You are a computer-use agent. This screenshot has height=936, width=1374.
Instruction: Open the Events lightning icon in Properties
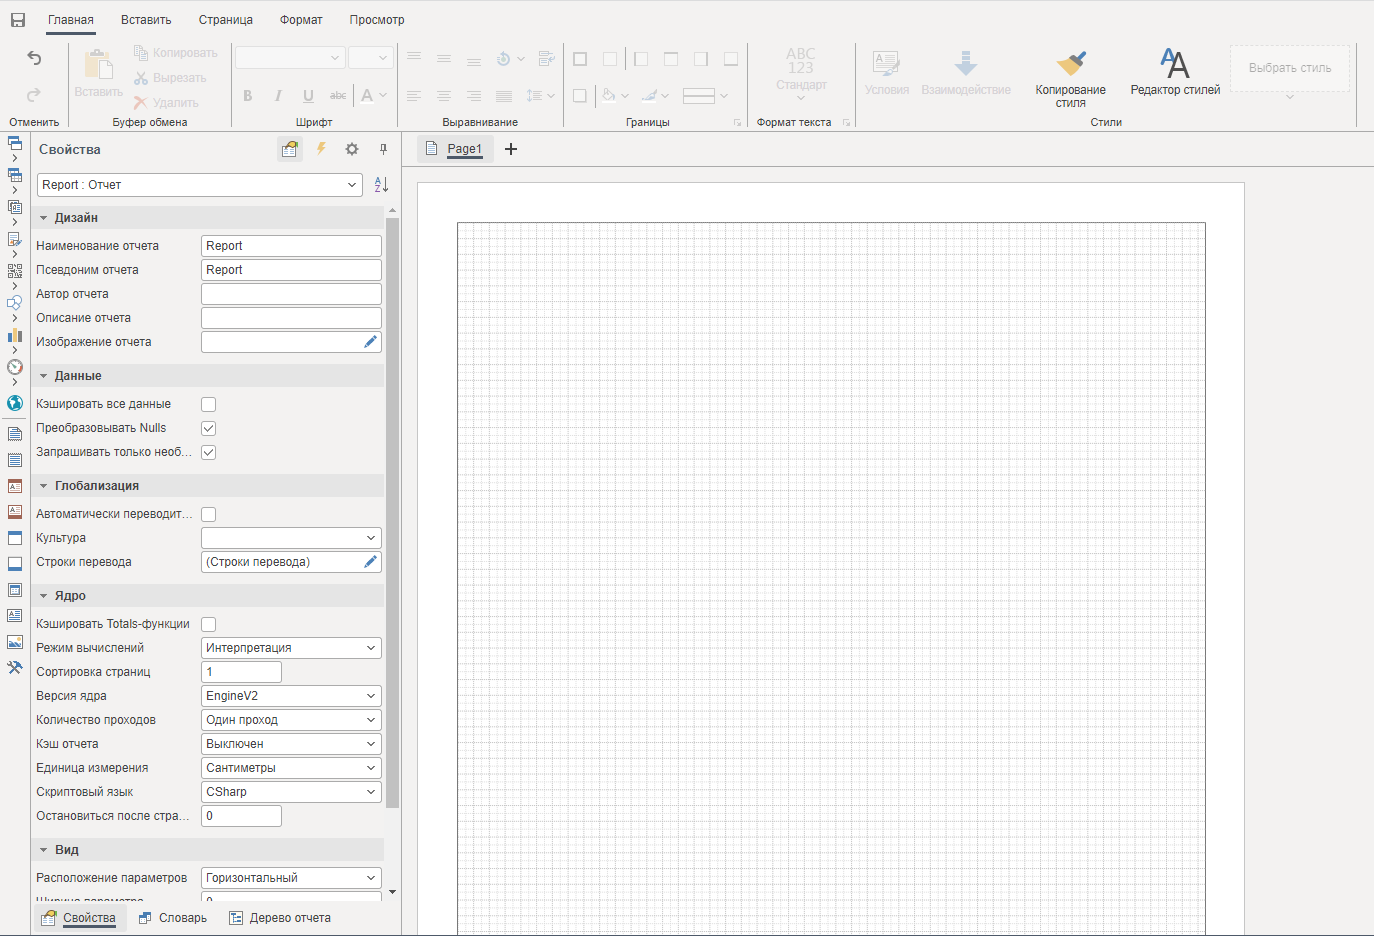tap(321, 149)
